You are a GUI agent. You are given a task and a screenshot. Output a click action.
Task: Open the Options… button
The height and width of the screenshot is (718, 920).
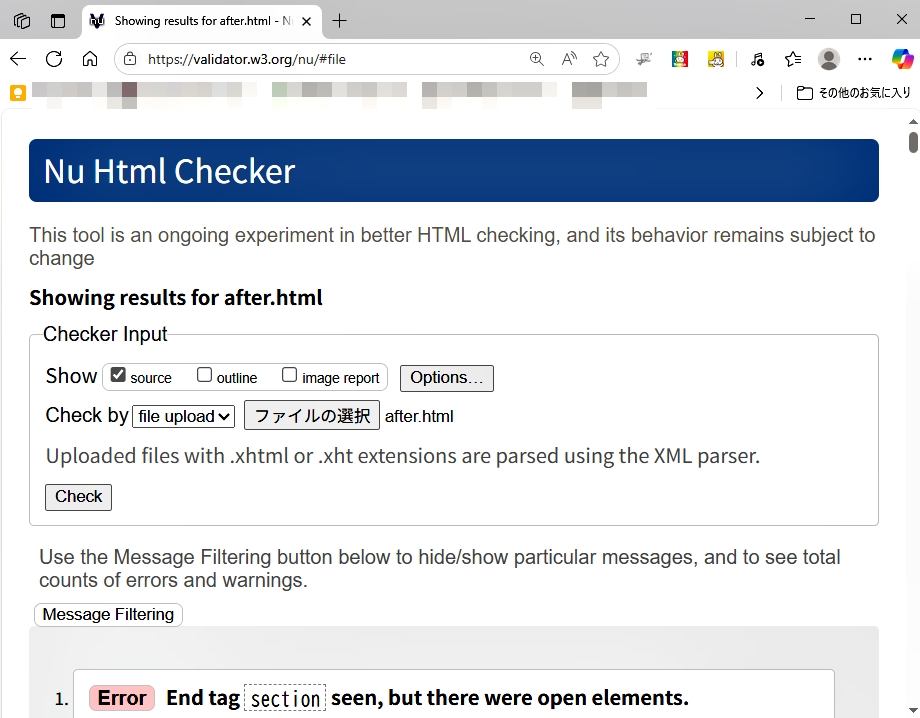447,378
